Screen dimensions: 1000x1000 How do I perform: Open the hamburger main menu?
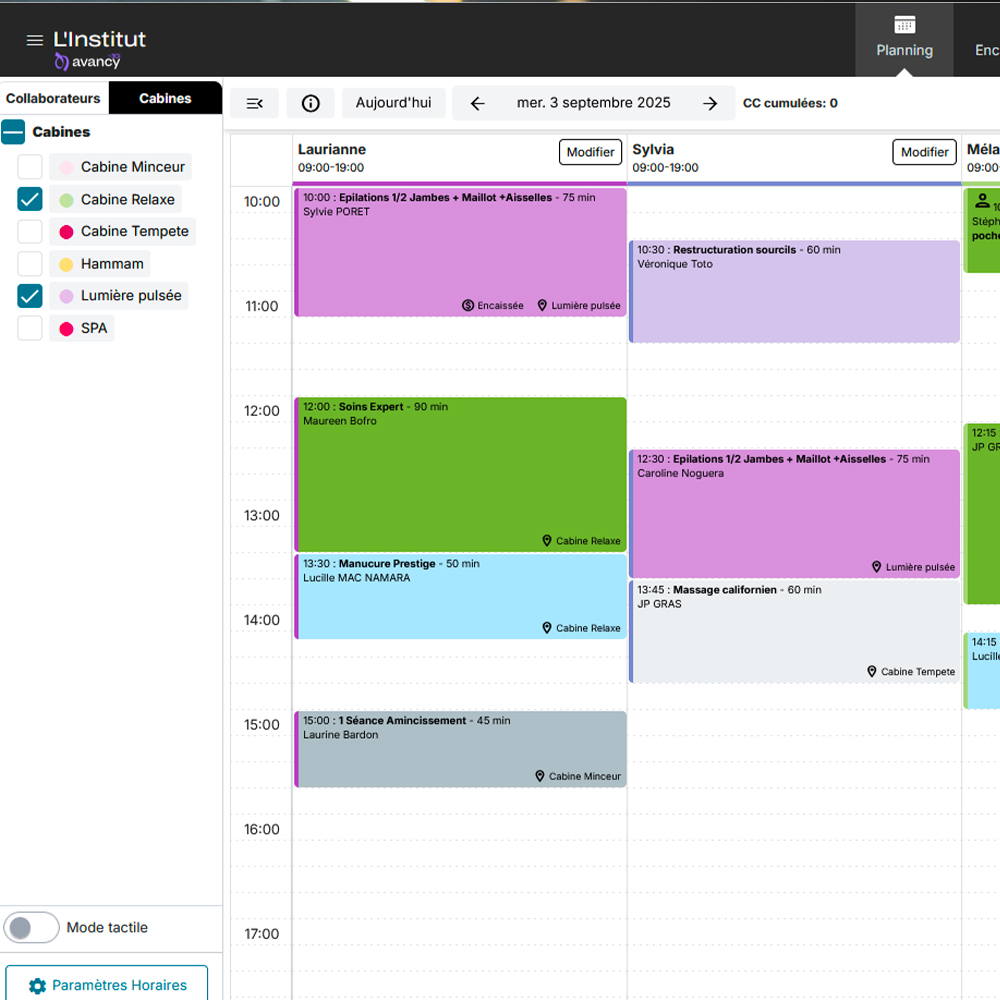click(x=34, y=40)
